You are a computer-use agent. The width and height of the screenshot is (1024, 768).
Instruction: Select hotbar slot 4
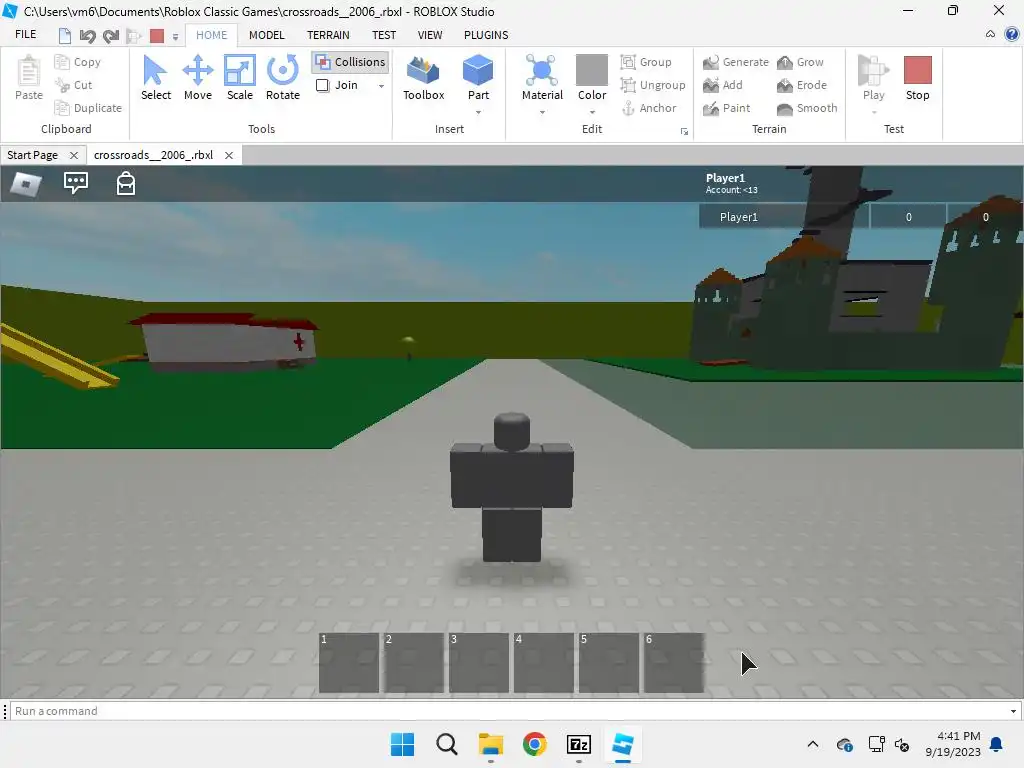[x=543, y=663]
